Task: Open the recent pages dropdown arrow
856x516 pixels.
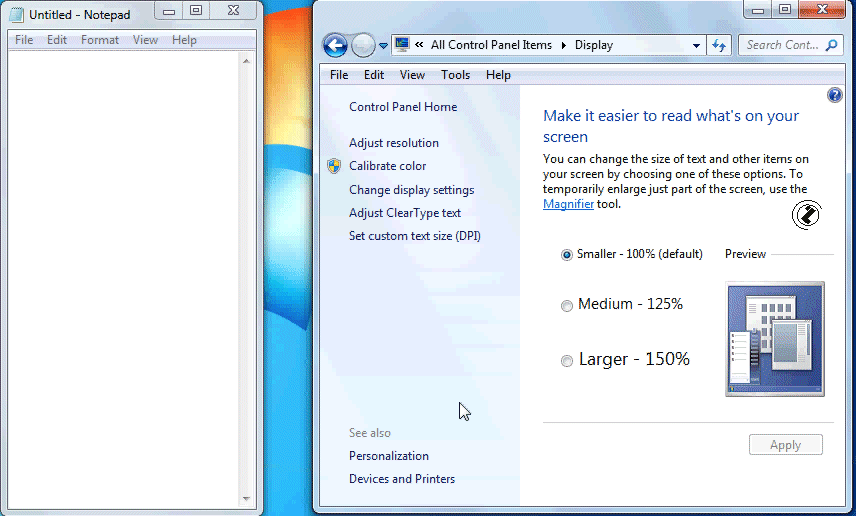Action: pos(383,46)
